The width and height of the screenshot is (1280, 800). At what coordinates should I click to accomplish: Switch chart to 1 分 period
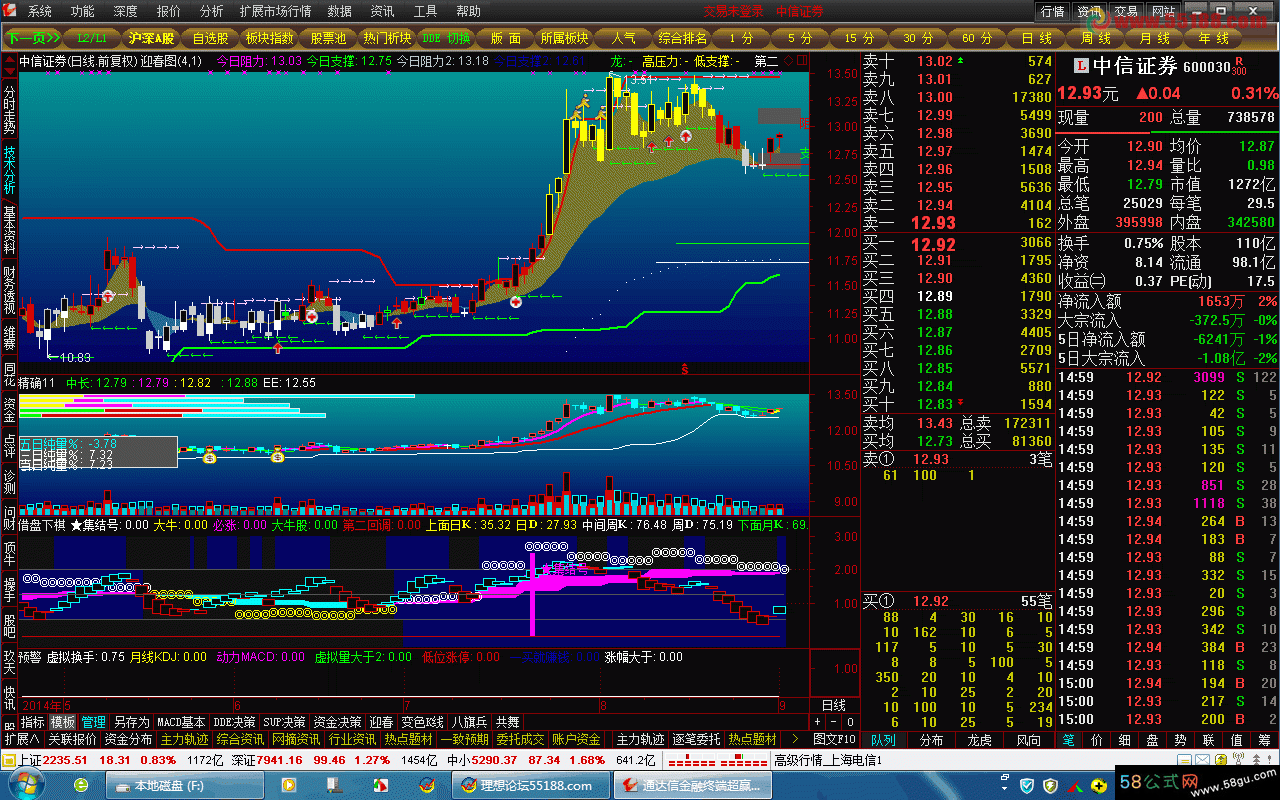click(x=742, y=38)
